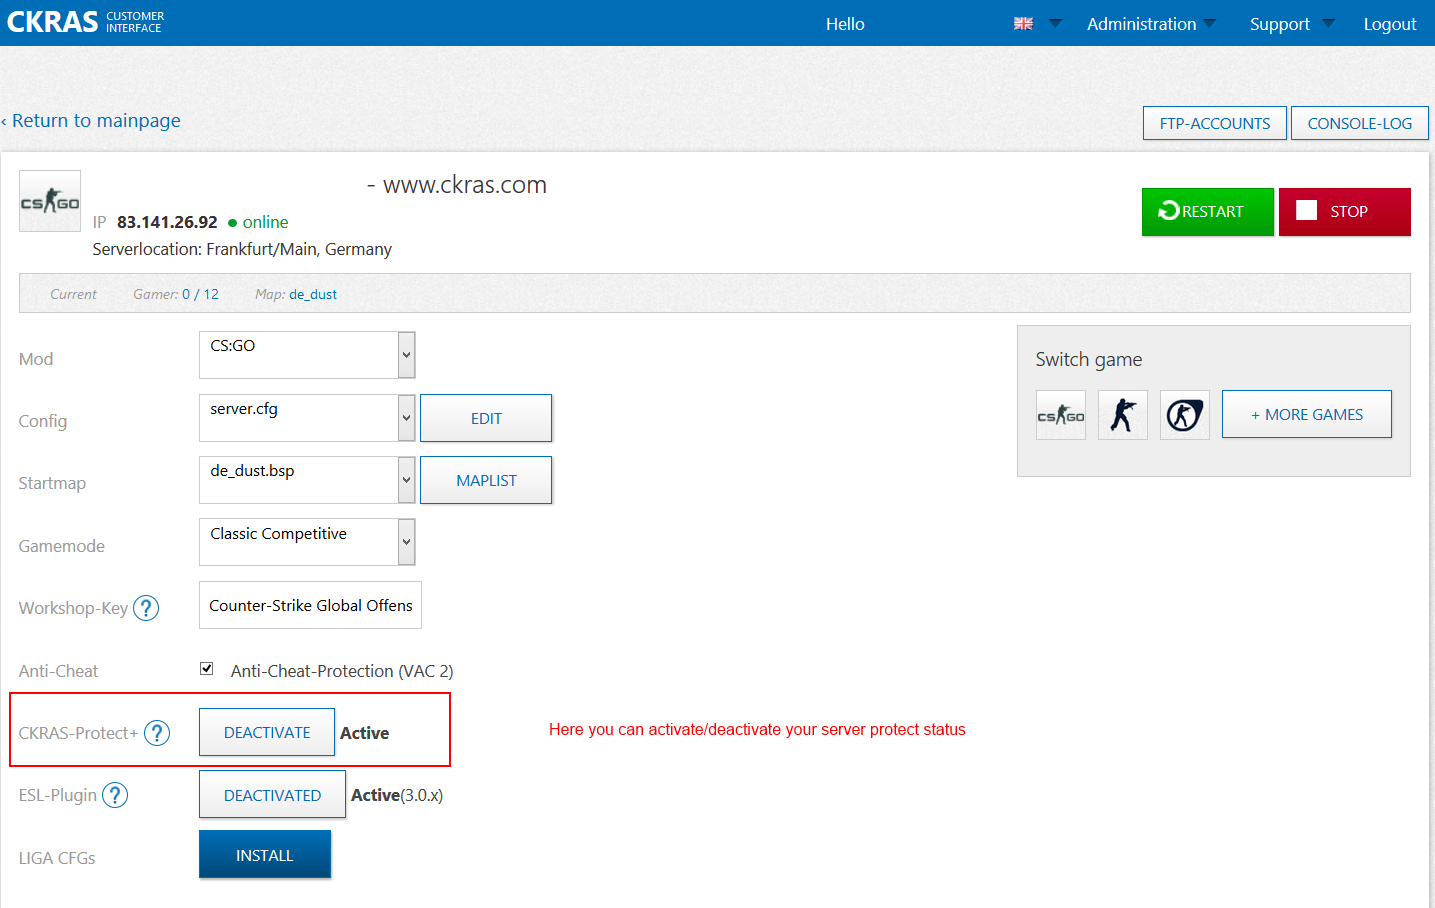This screenshot has width=1435, height=908.
Task: Click Serverlocation: Frankfurt/Main, Germany text
Action: tap(242, 249)
